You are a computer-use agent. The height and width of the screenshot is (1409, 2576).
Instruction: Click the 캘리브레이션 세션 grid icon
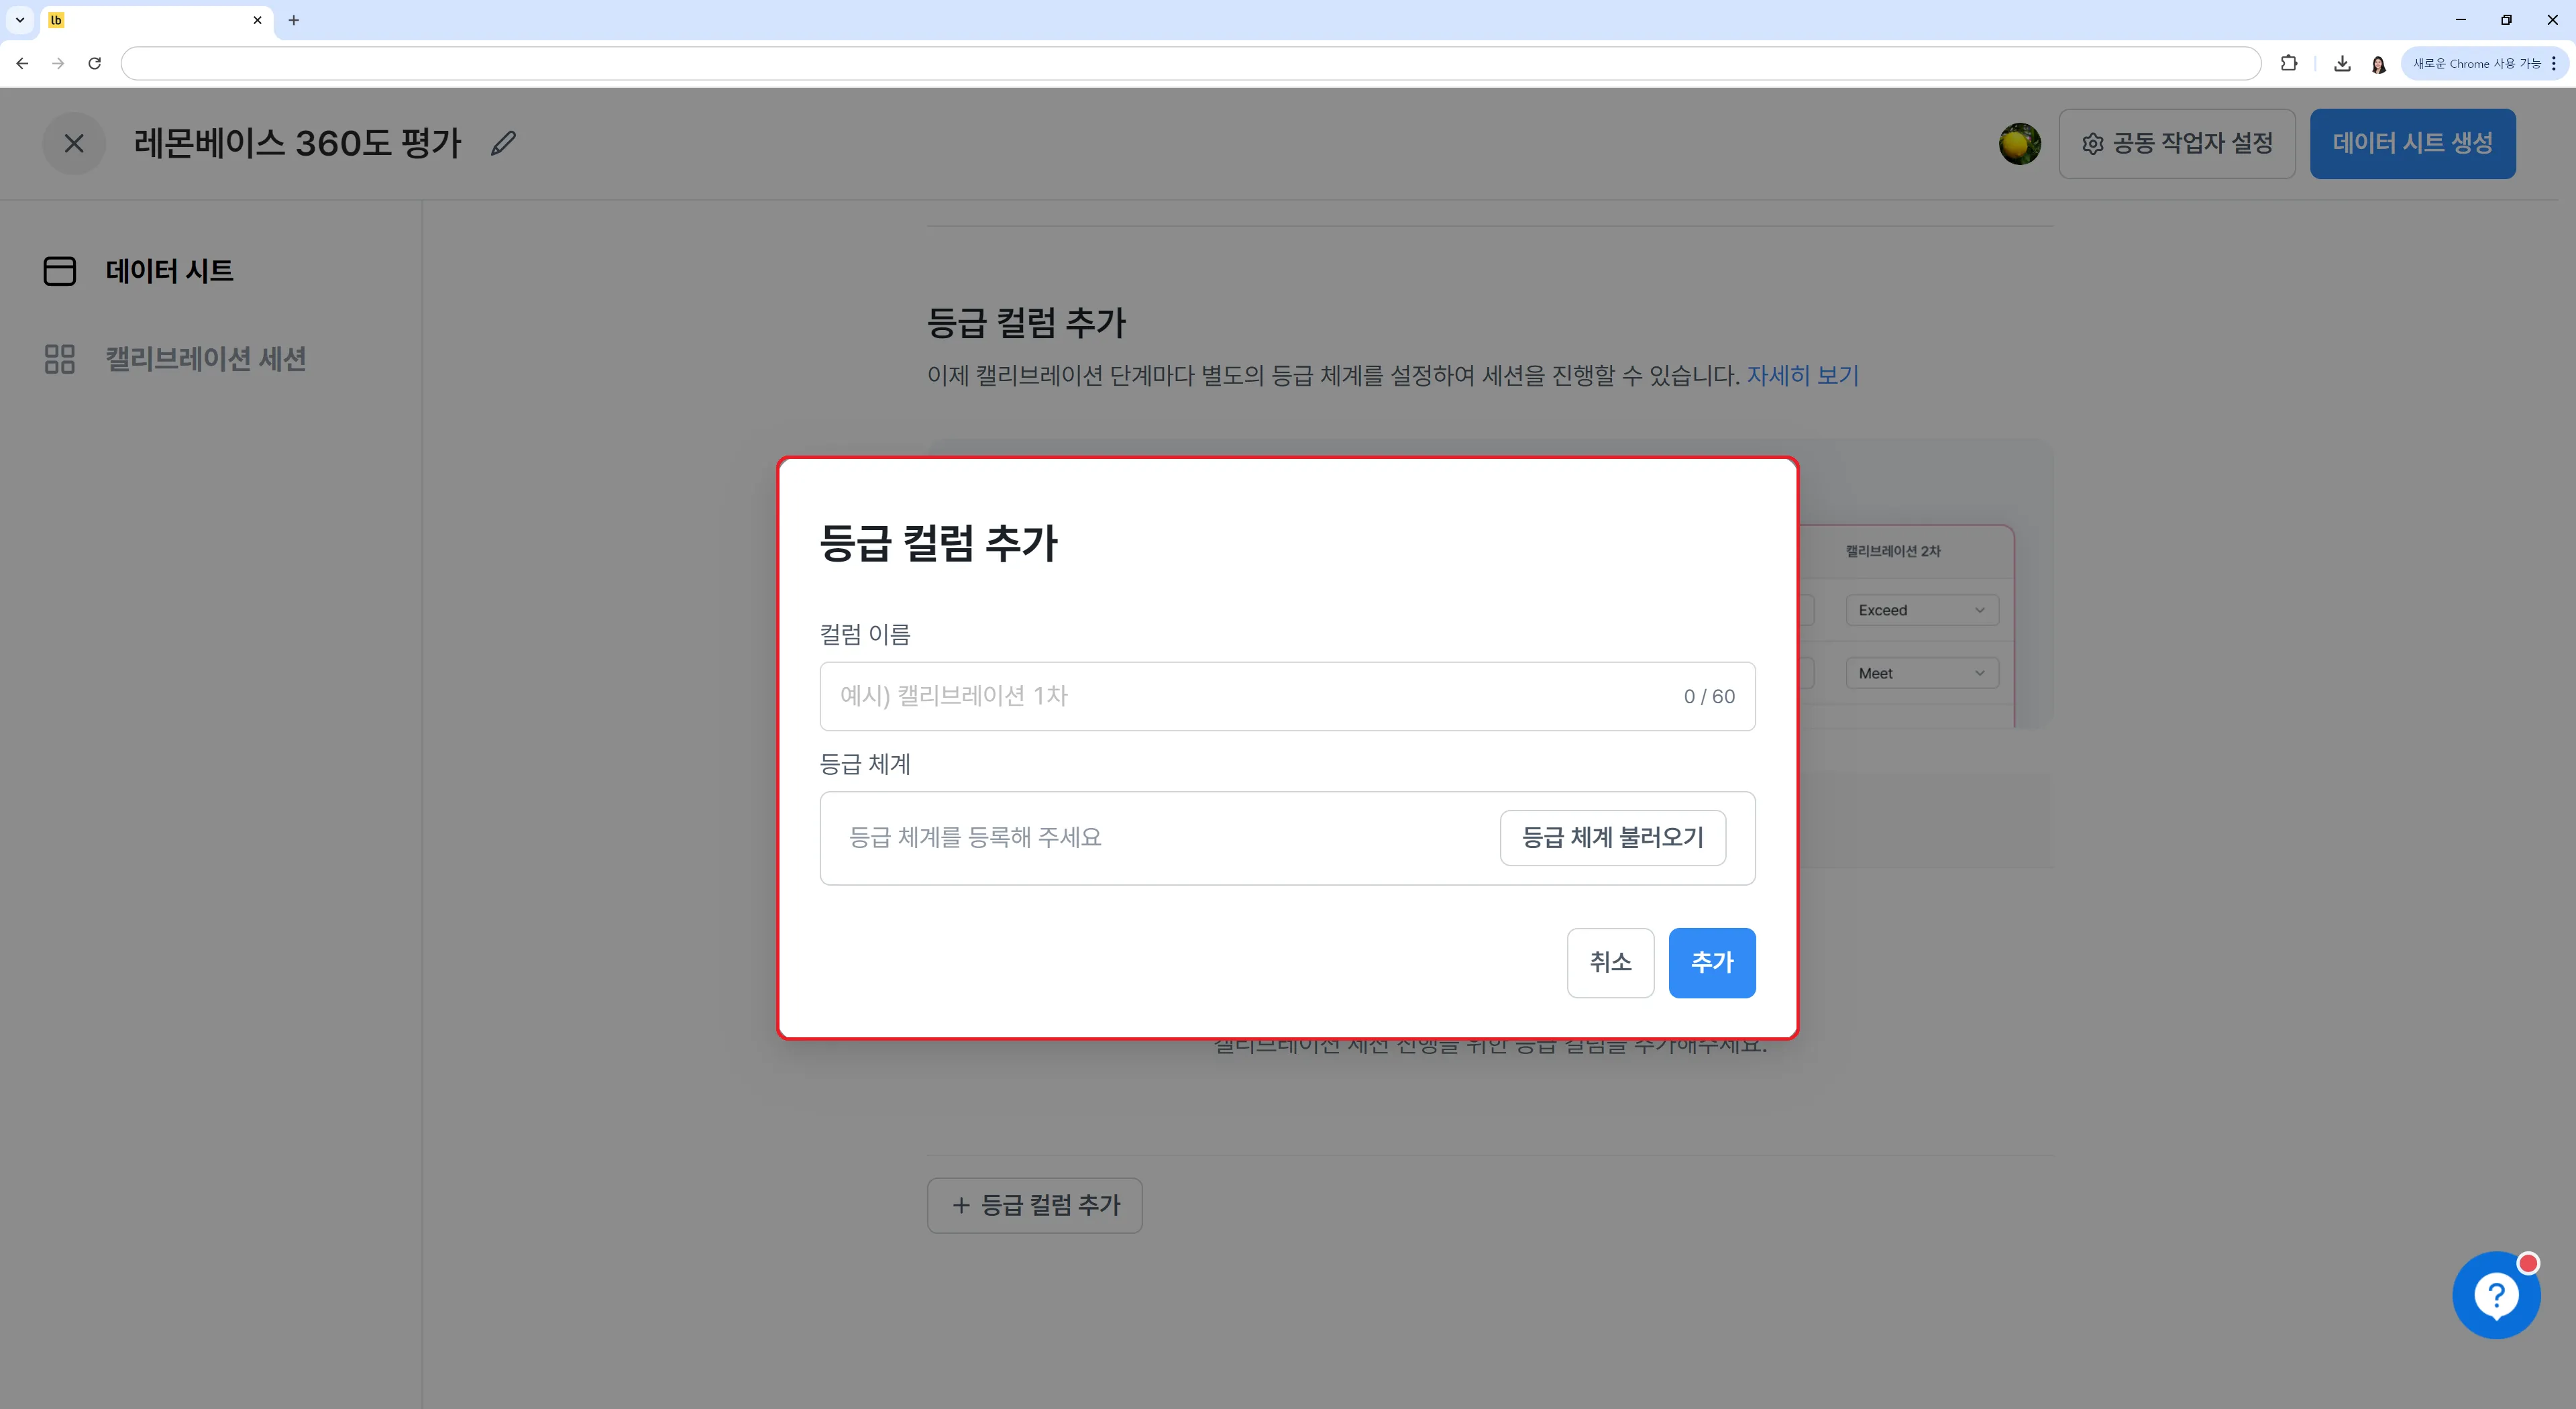pyautogui.click(x=60, y=359)
